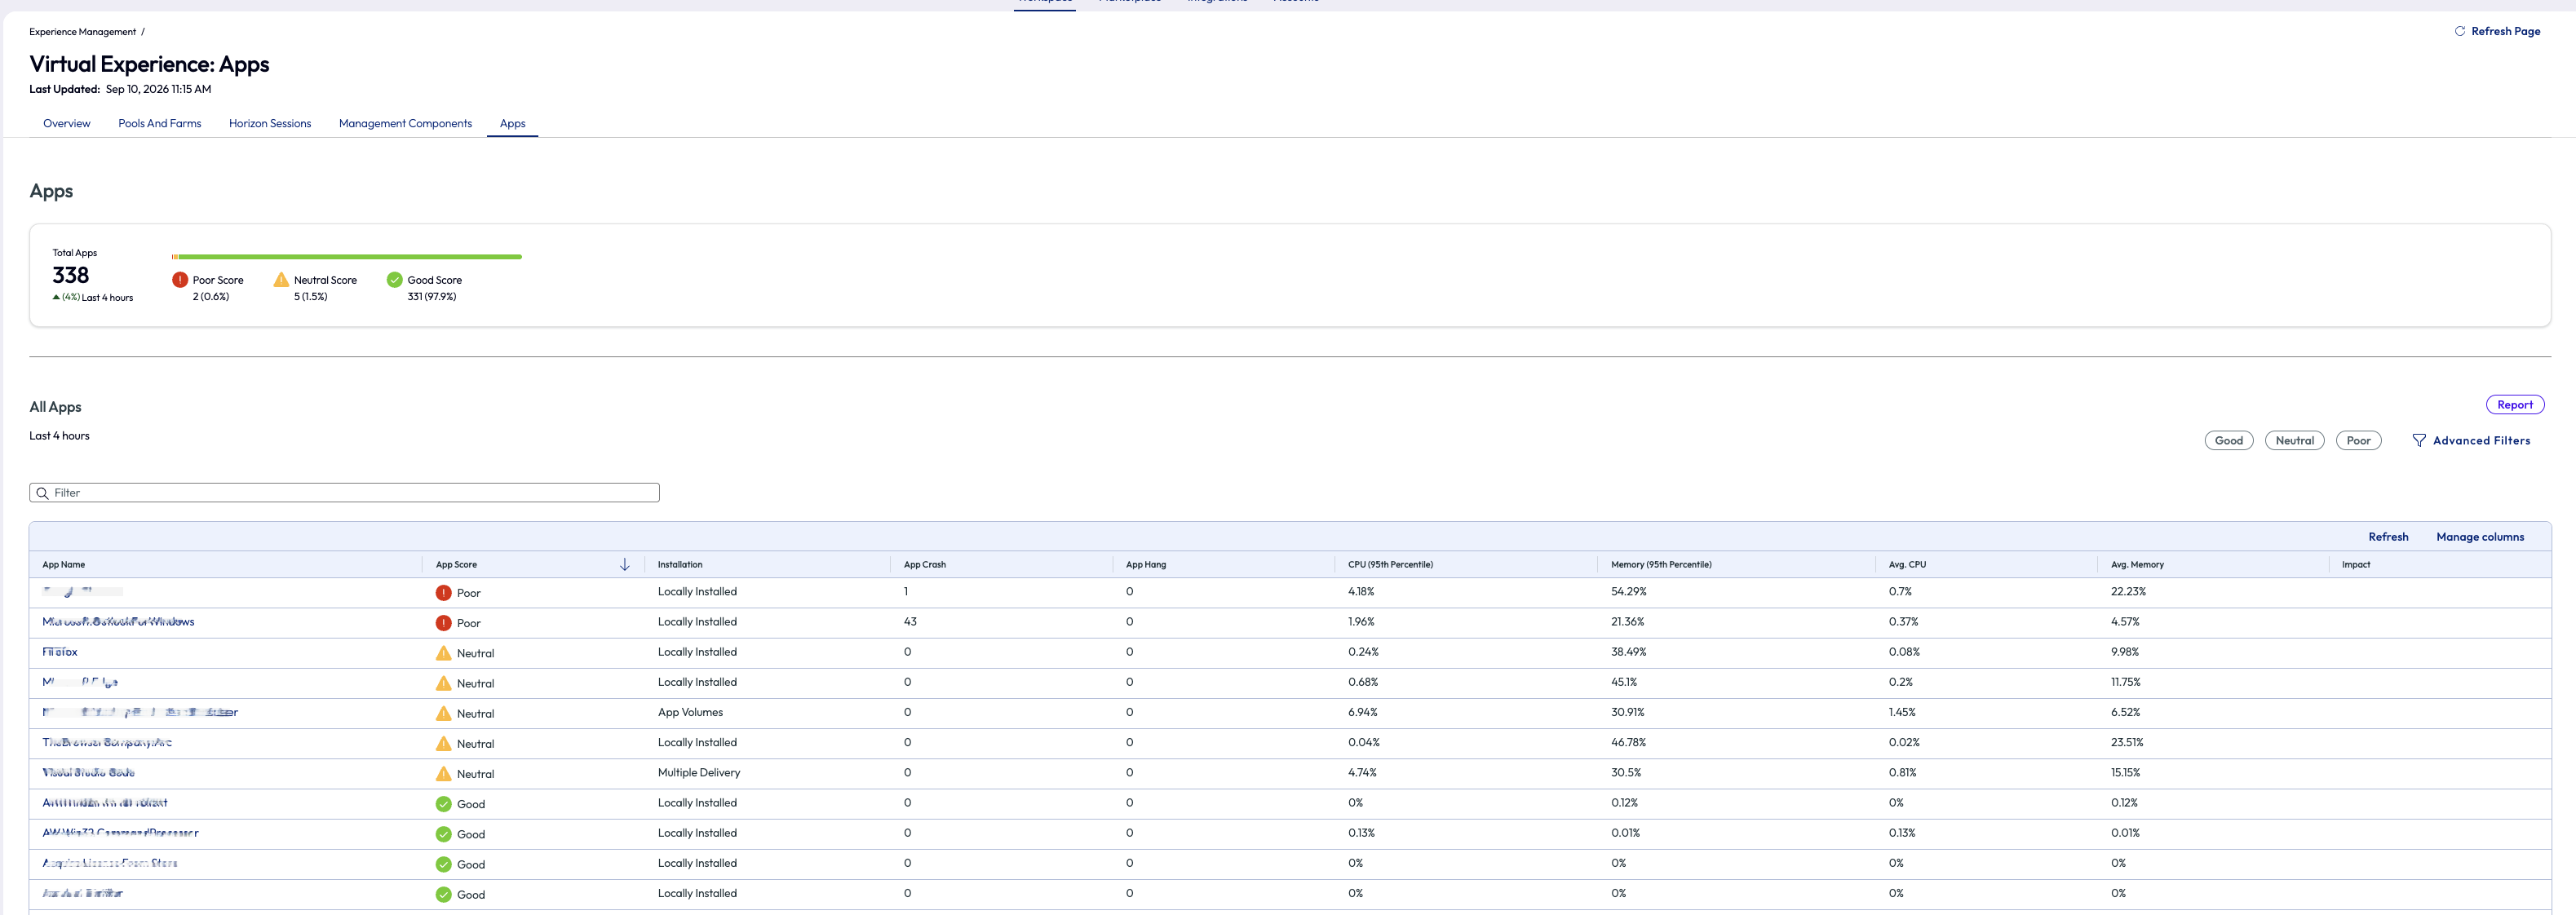
Task: Click the App Score sort arrow
Action: [x=625, y=565]
